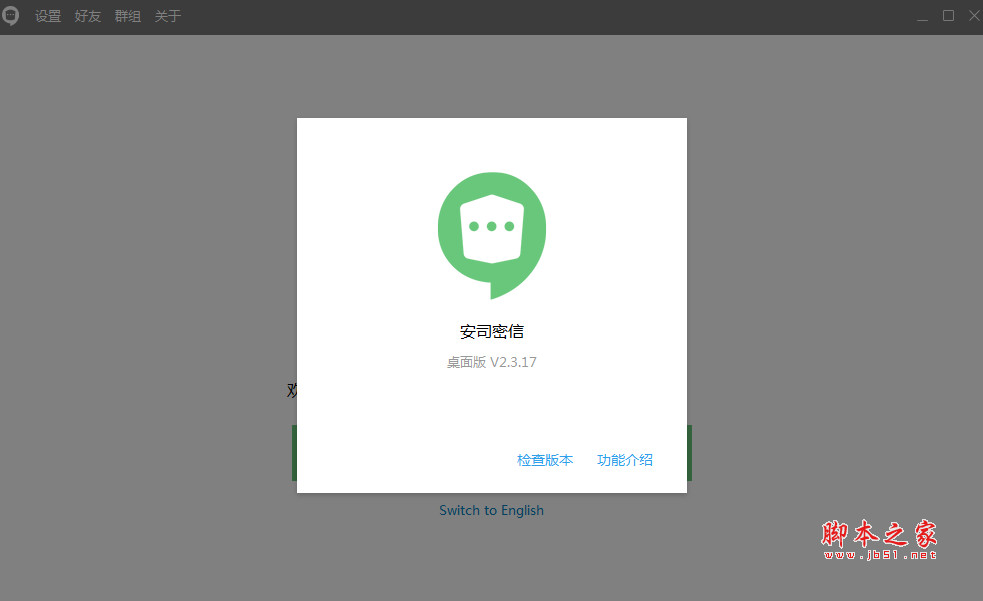Screen dimensions: 983x601
Task: Click the 检查版本 link
Action: point(545,460)
